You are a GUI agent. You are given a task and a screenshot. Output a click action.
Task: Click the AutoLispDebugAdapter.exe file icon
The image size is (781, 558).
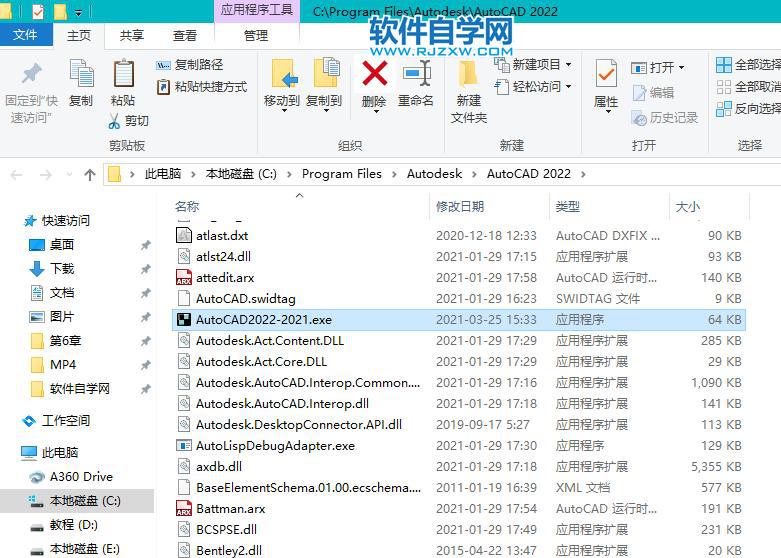click(x=184, y=445)
